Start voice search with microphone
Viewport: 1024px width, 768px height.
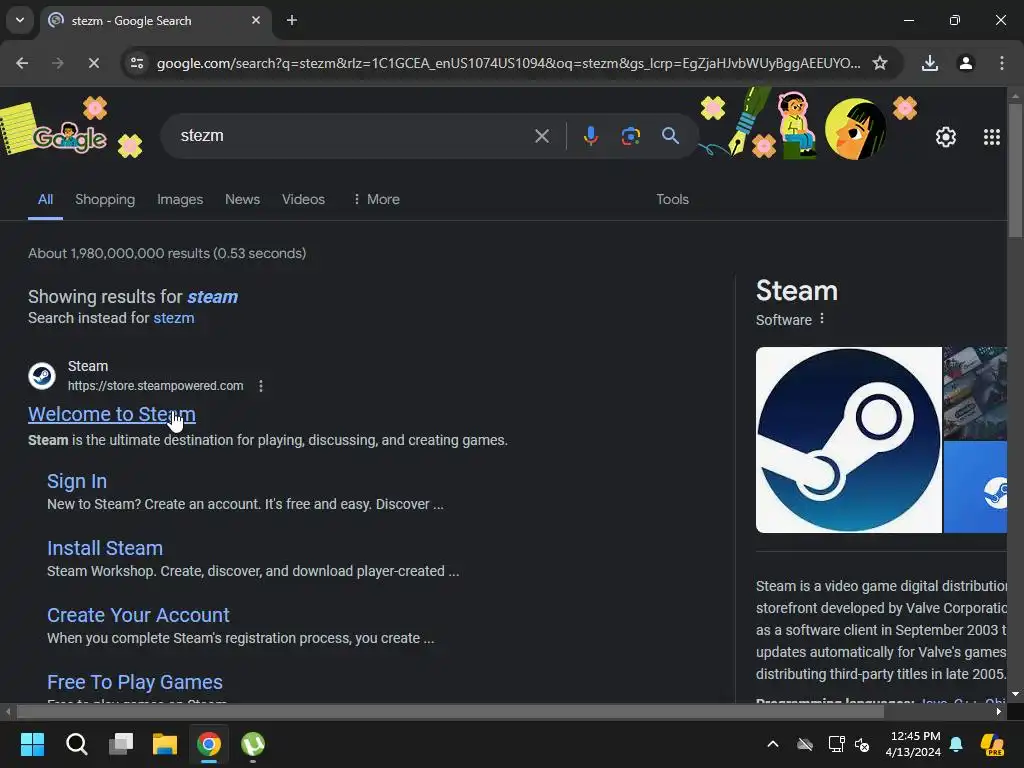point(590,136)
